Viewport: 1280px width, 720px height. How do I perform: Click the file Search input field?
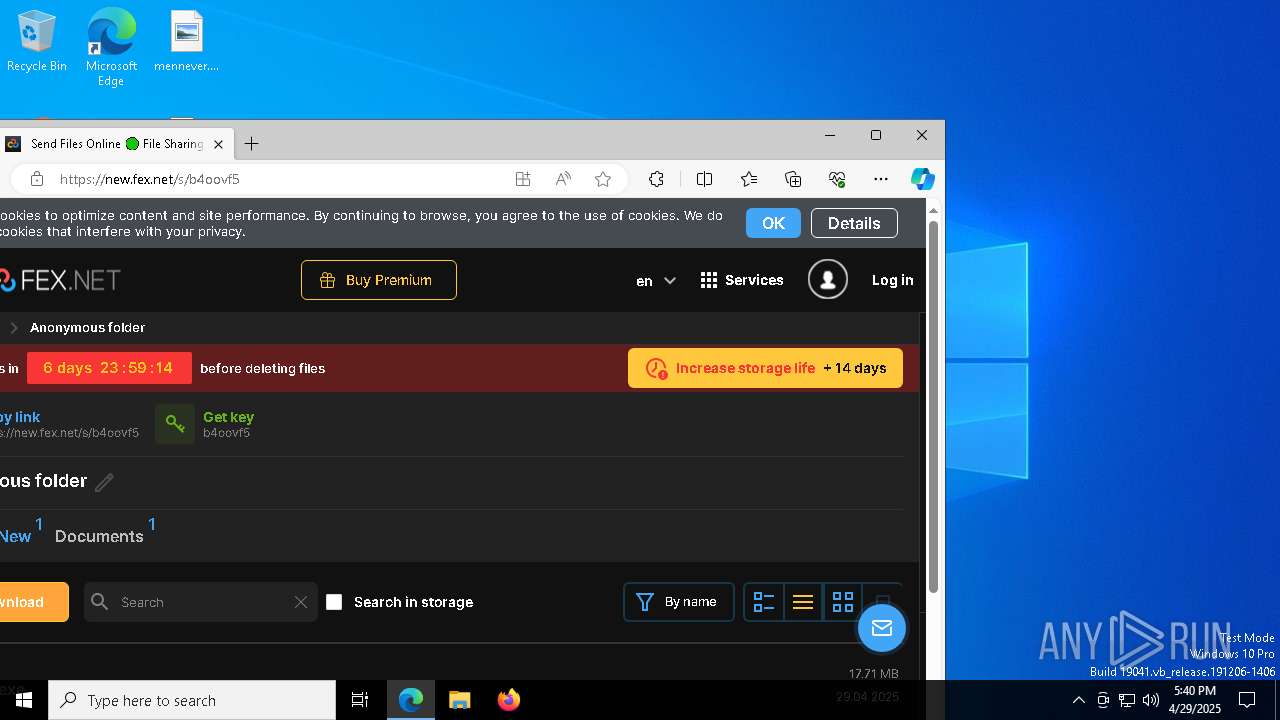pyautogui.click(x=200, y=602)
